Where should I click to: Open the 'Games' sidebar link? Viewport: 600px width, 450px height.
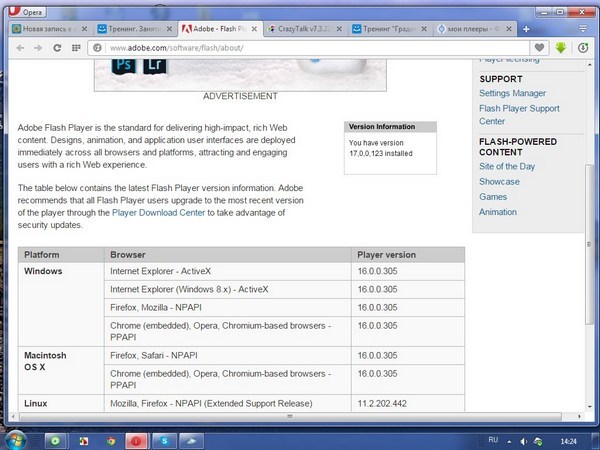[493, 197]
